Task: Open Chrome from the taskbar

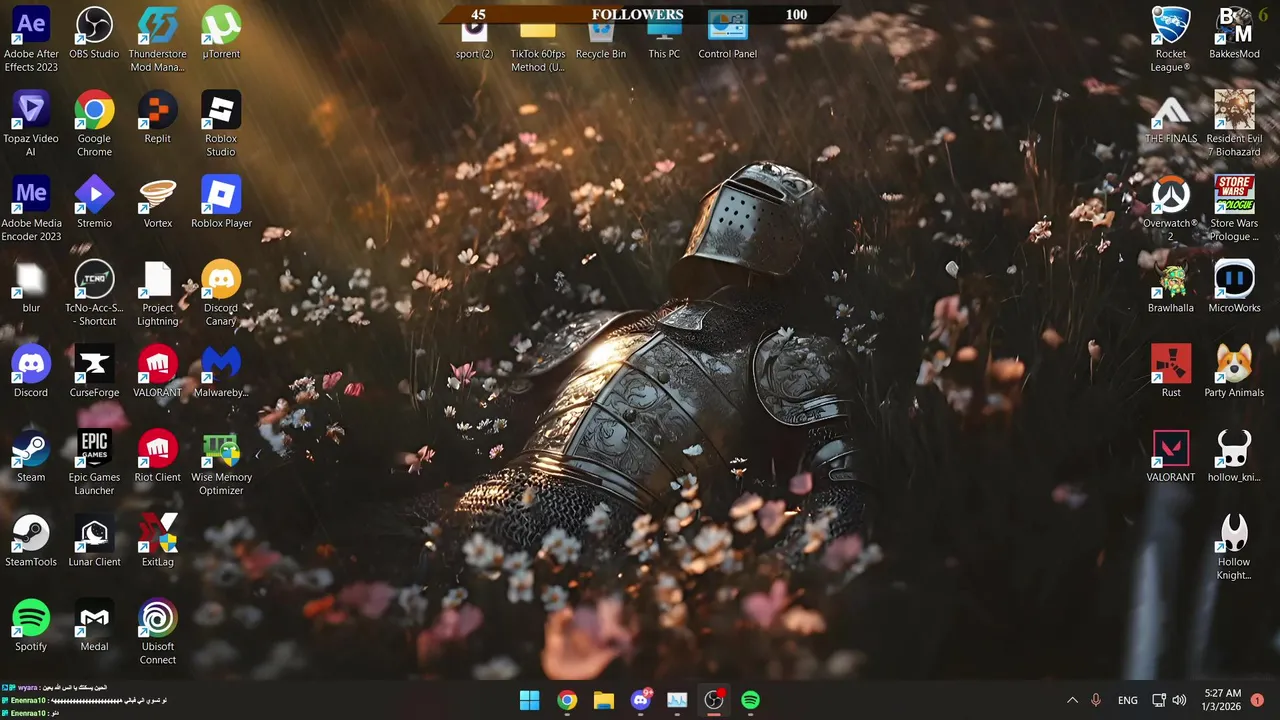Action: (567, 701)
